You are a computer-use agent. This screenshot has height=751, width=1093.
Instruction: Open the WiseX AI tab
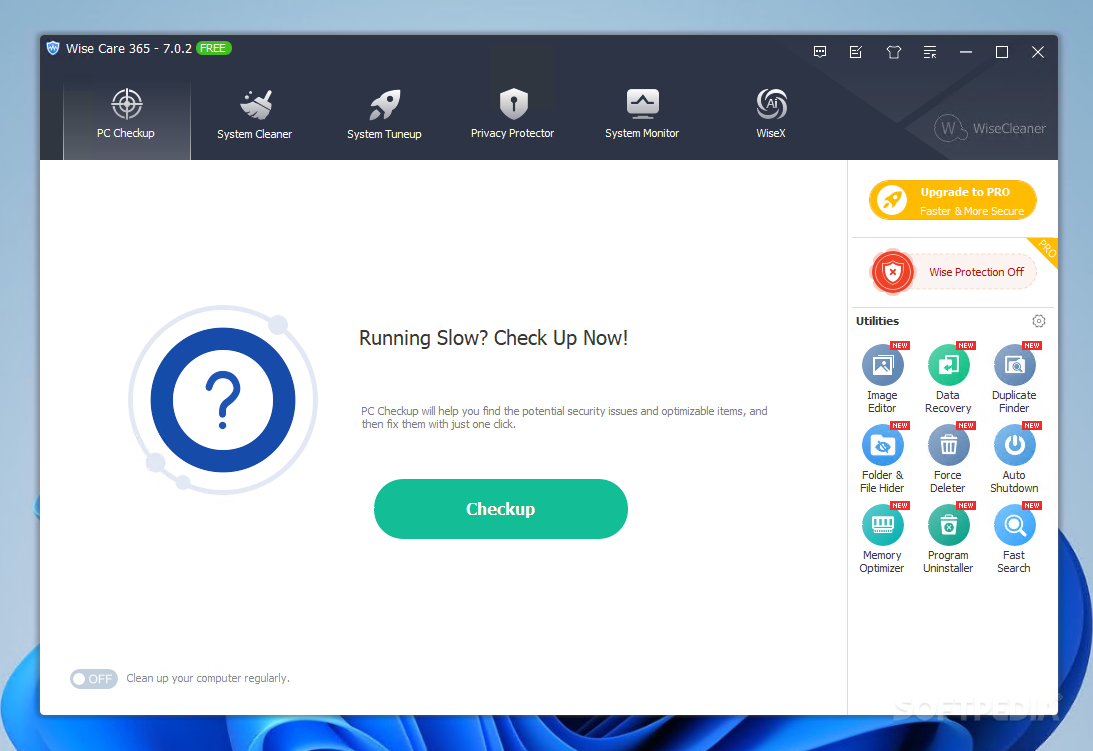point(771,116)
